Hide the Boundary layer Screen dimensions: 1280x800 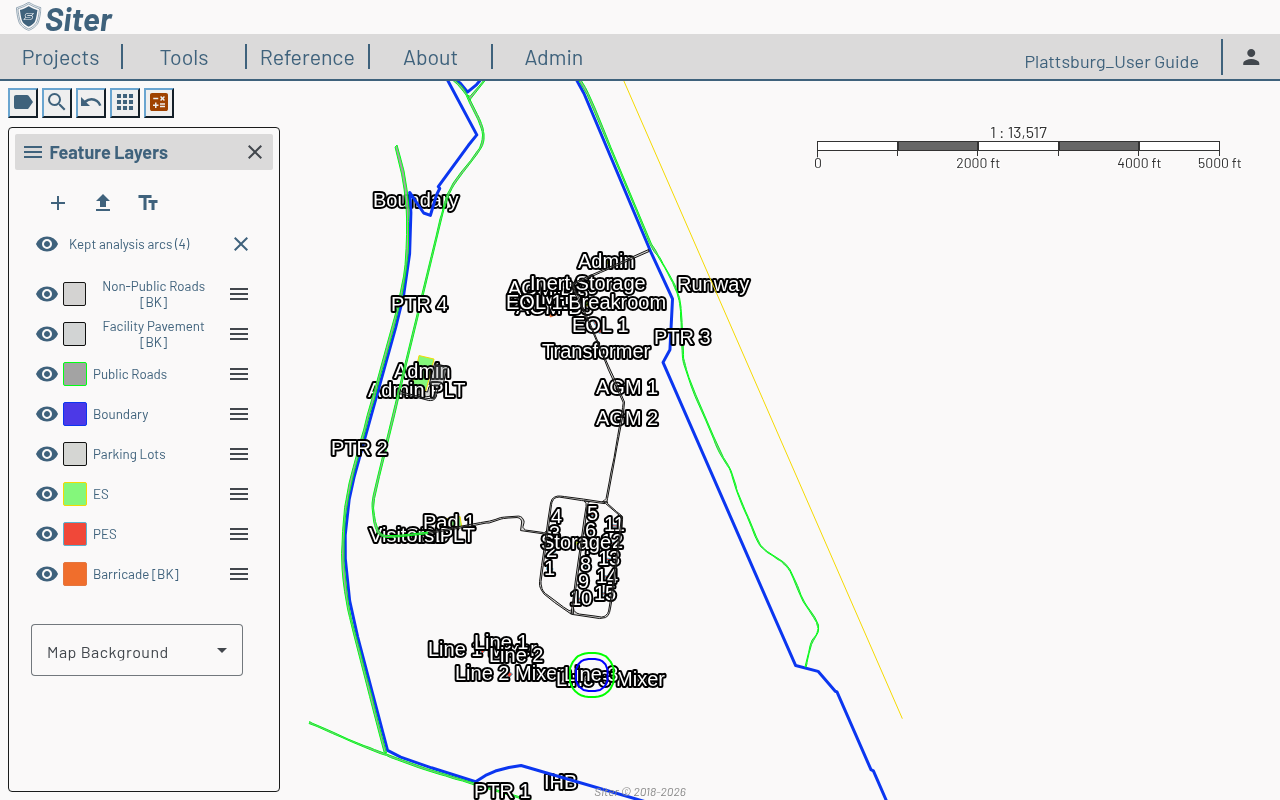tap(47, 414)
